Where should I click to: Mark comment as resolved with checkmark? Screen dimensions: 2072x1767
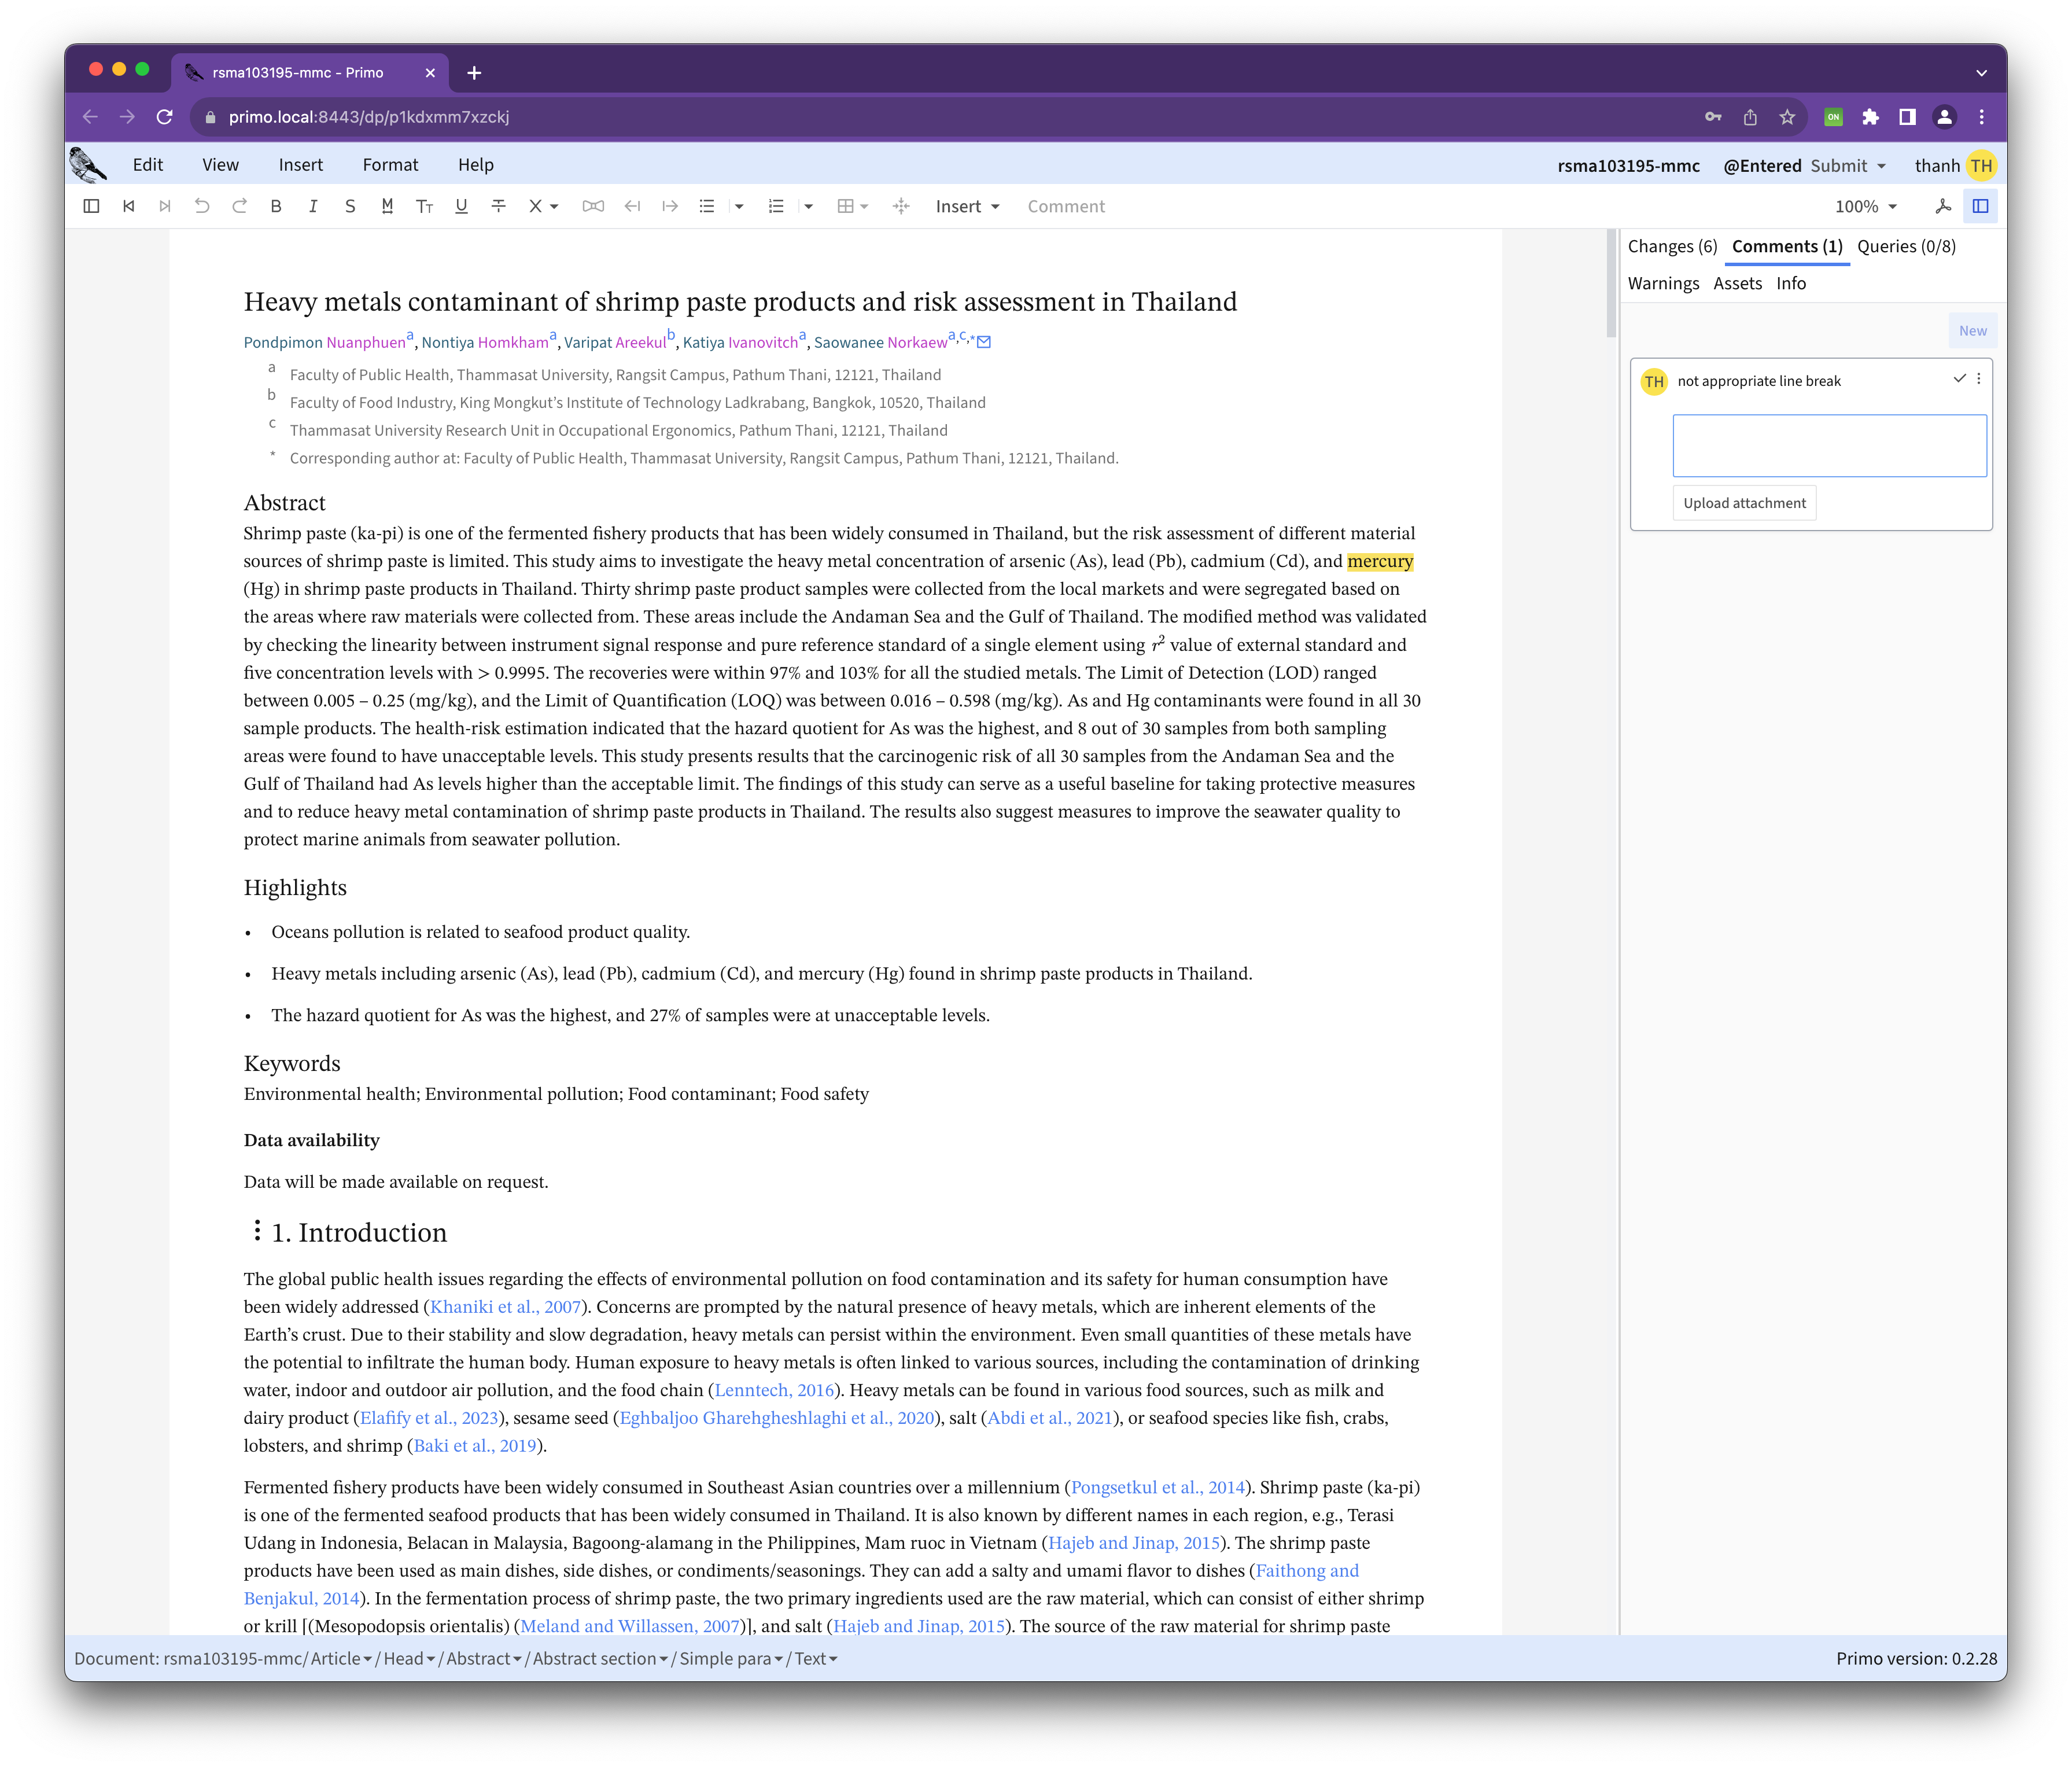point(1959,379)
